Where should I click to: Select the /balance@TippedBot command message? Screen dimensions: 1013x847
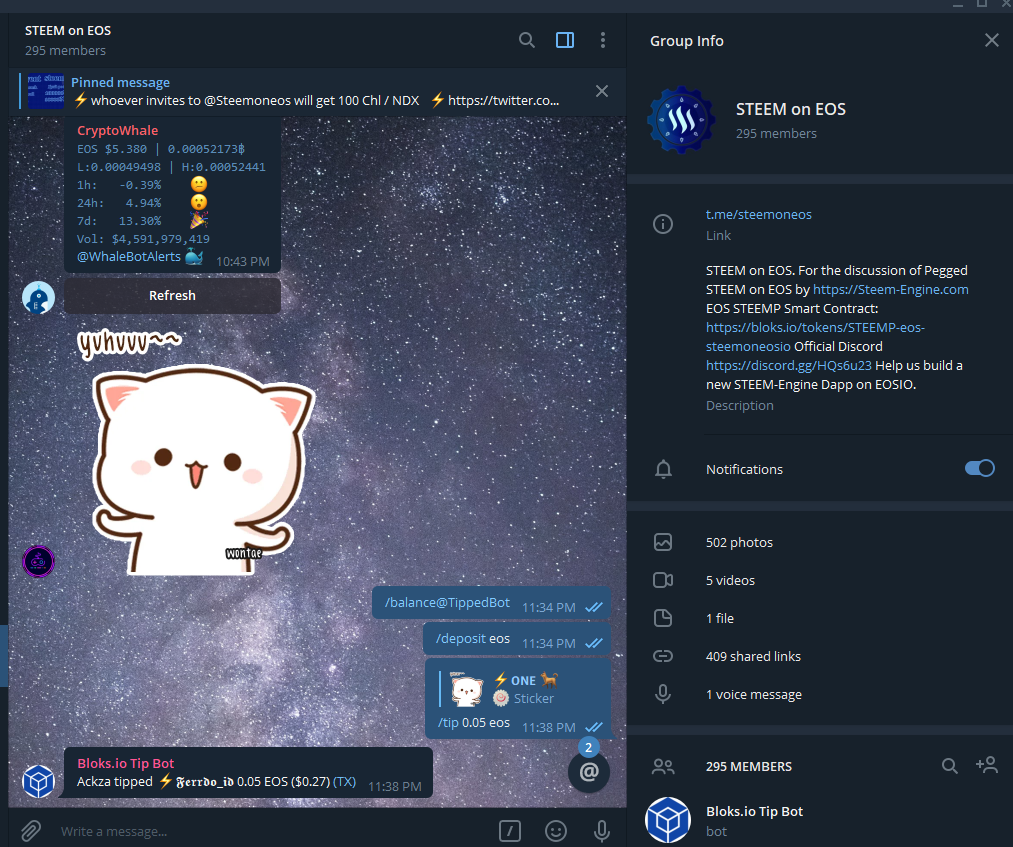(x=492, y=603)
